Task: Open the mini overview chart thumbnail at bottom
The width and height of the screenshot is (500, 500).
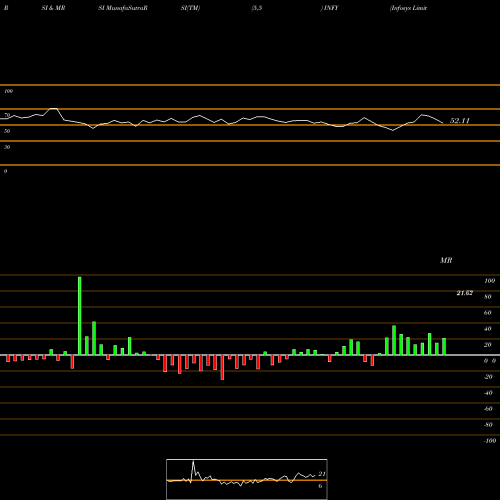Action: pos(247,479)
